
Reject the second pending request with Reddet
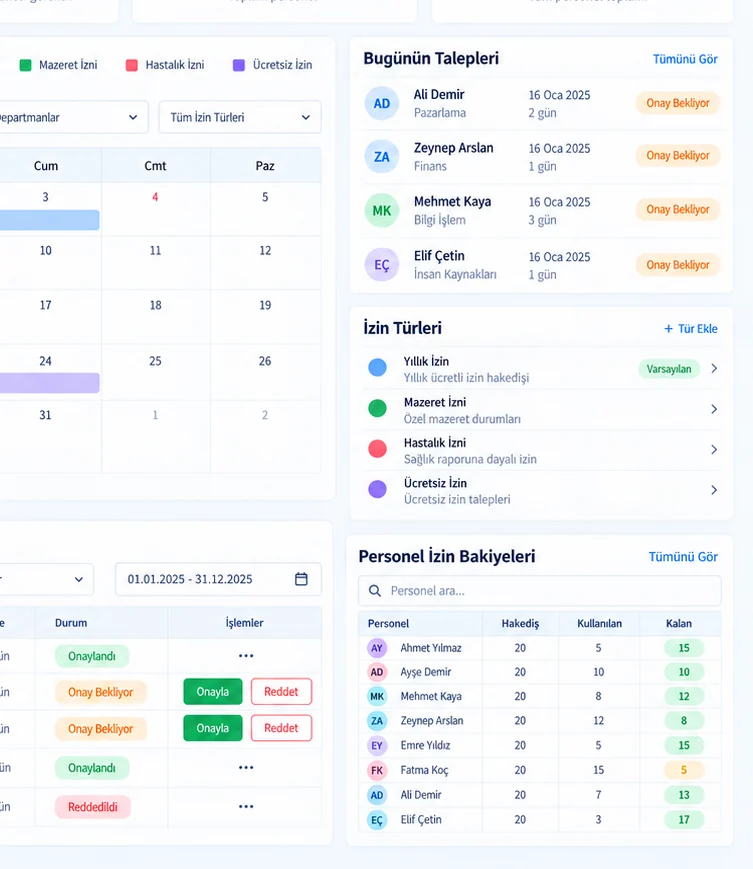281,728
